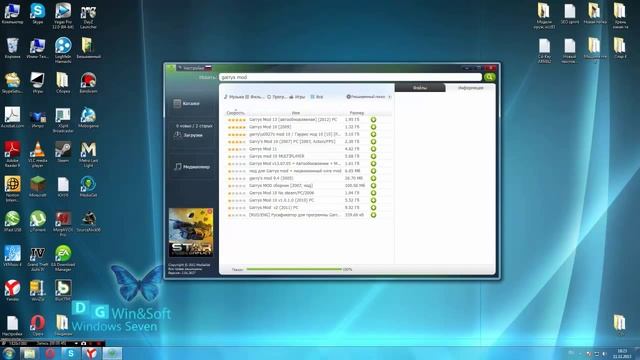
Task: Sort results by Размер column
Action: [x=357, y=113]
